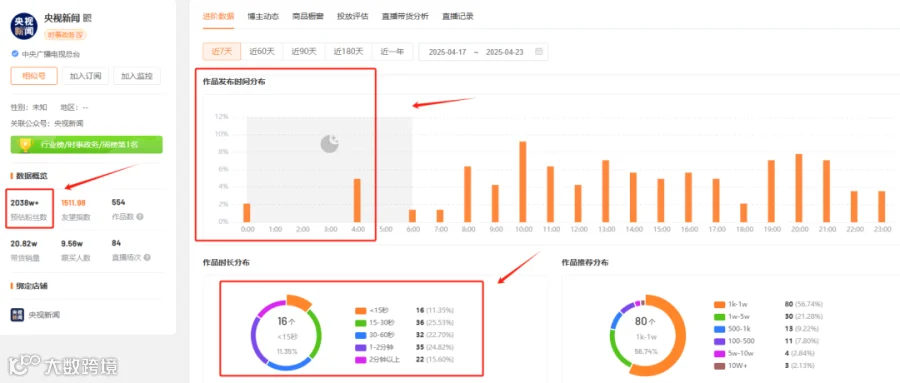Image resolution: width=900 pixels, height=383 pixels.
Task: Click the start date 2025-04-17 field
Action: pyautogui.click(x=447, y=52)
